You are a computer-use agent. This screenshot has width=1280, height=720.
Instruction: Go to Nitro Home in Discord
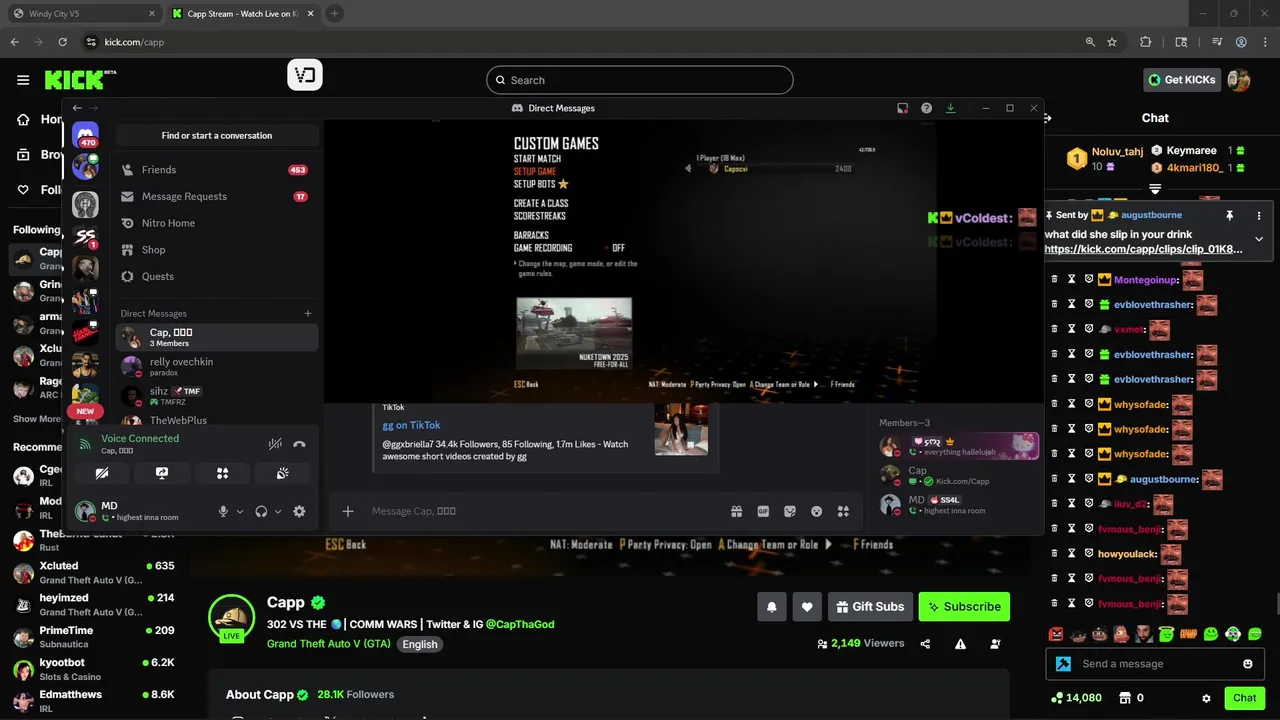point(217,223)
